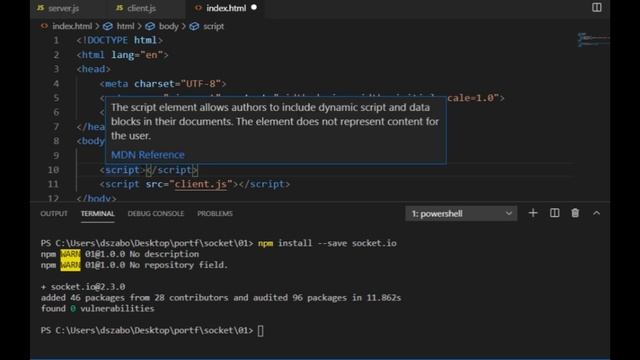
Task: Click the body breadcrumb item
Action: tap(169, 26)
